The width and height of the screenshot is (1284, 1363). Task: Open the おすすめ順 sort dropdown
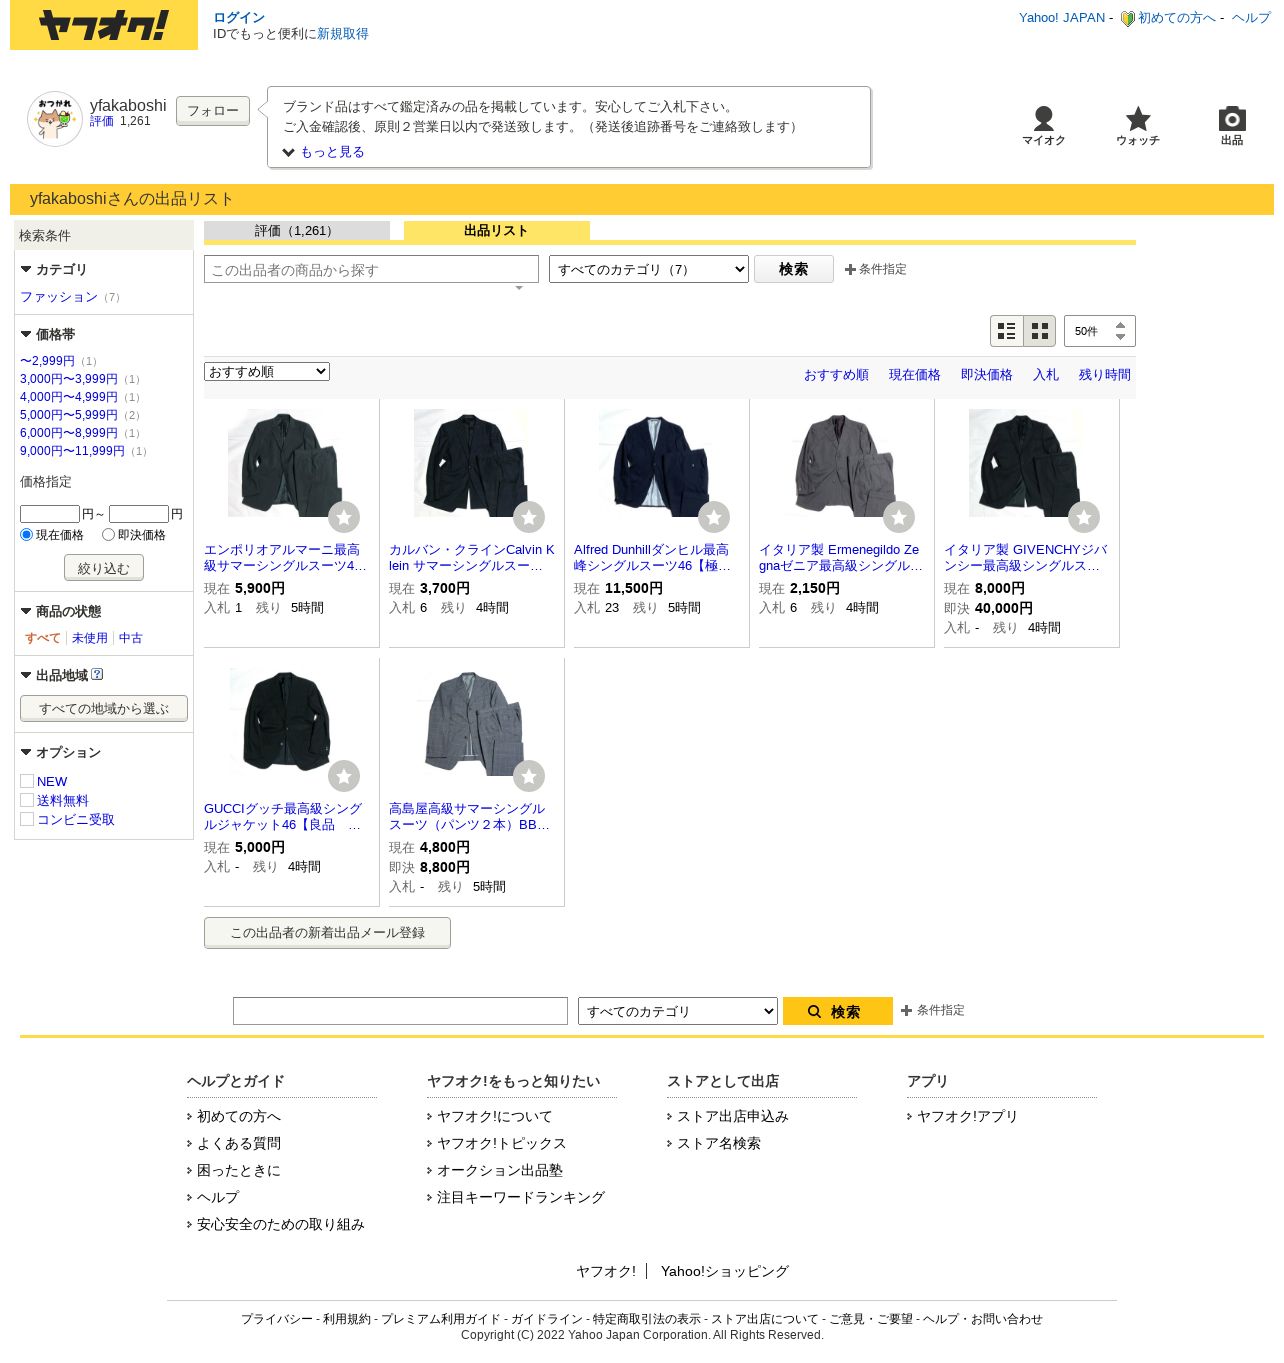(x=267, y=372)
